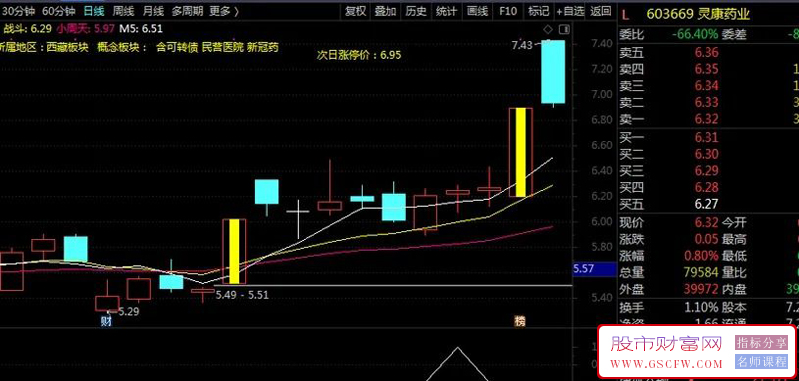Click the 现价 current price 6.32
Screen dimensions: 799x381
point(706,223)
